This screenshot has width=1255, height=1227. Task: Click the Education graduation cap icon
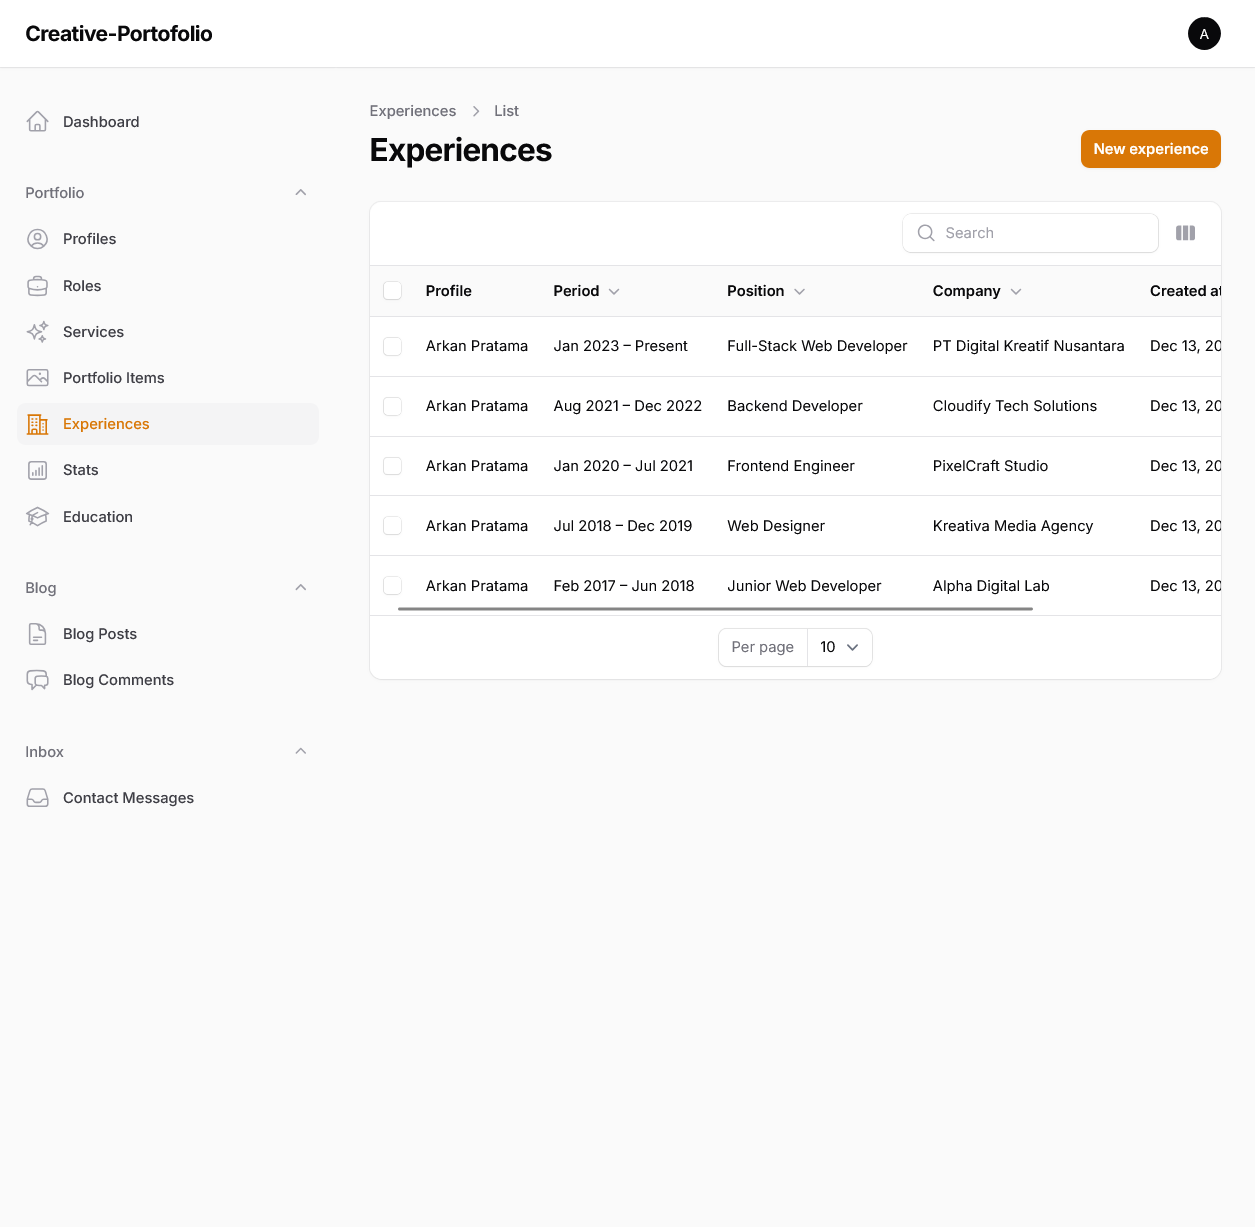click(37, 517)
